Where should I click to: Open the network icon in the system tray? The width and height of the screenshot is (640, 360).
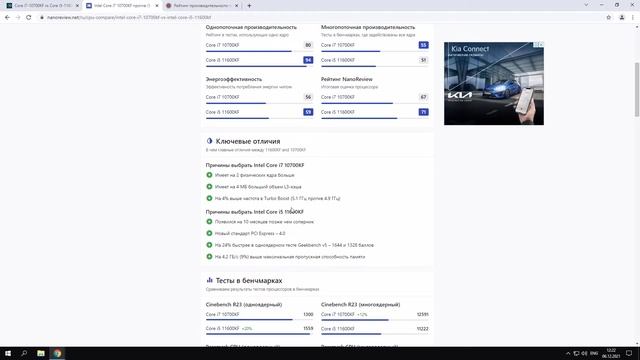[x=576, y=353]
